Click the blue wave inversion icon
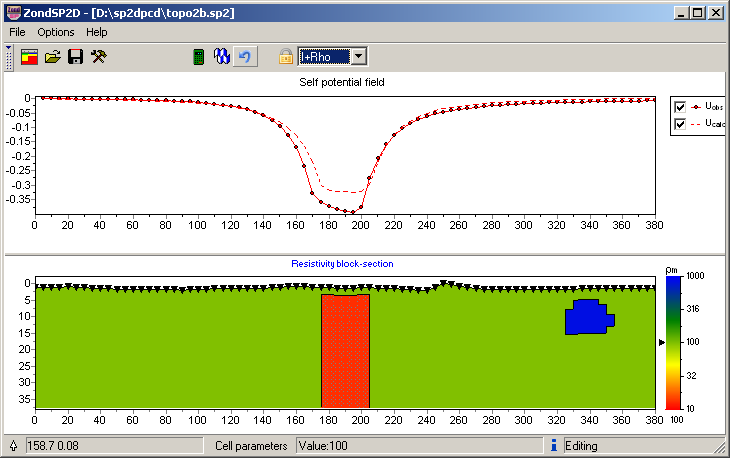The height and width of the screenshot is (458, 730). click(x=222, y=57)
